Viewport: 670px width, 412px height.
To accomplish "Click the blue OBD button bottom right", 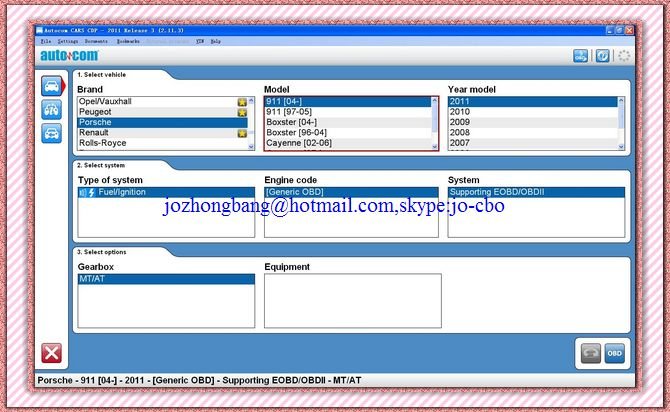I will tap(614, 353).
